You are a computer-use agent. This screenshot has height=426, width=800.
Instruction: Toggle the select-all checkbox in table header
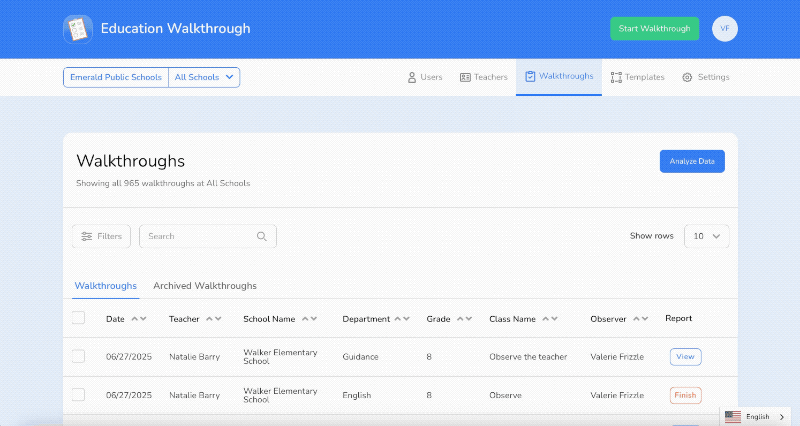click(x=79, y=318)
